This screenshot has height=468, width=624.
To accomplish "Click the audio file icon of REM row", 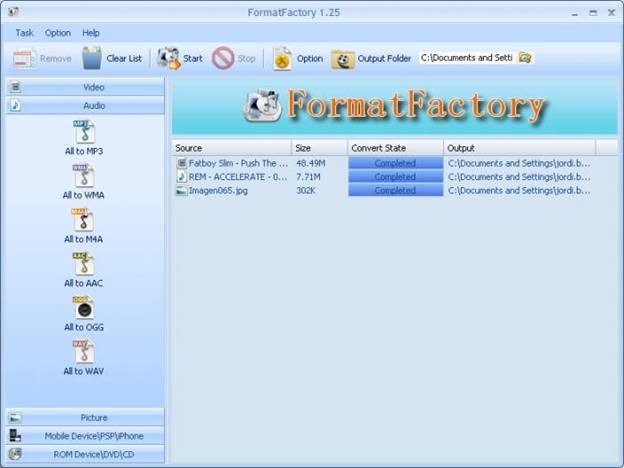I will [181, 177].
